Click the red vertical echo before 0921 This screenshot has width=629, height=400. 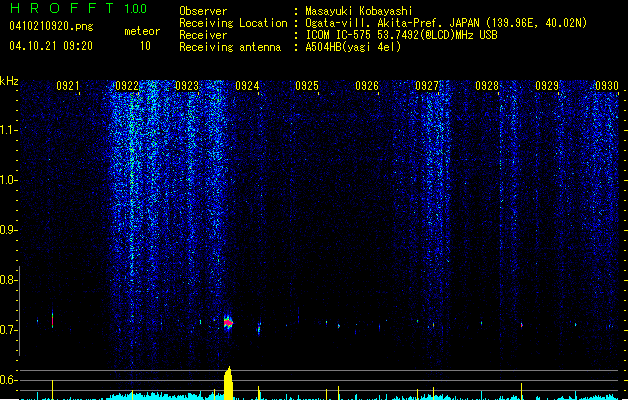click(x=52, y=319)
